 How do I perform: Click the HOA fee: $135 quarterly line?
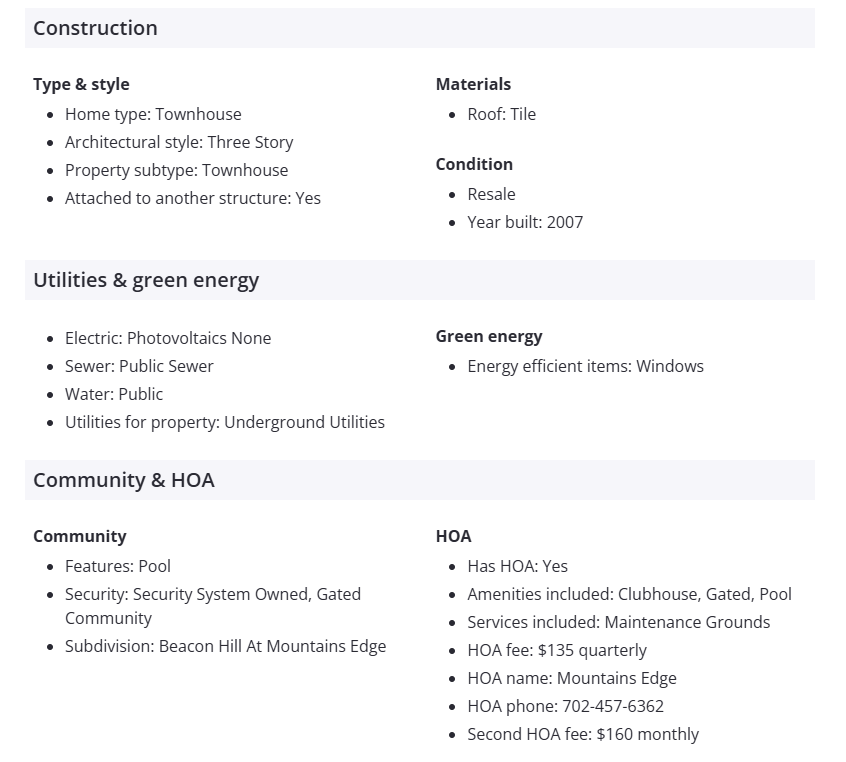tap(557, 650)
